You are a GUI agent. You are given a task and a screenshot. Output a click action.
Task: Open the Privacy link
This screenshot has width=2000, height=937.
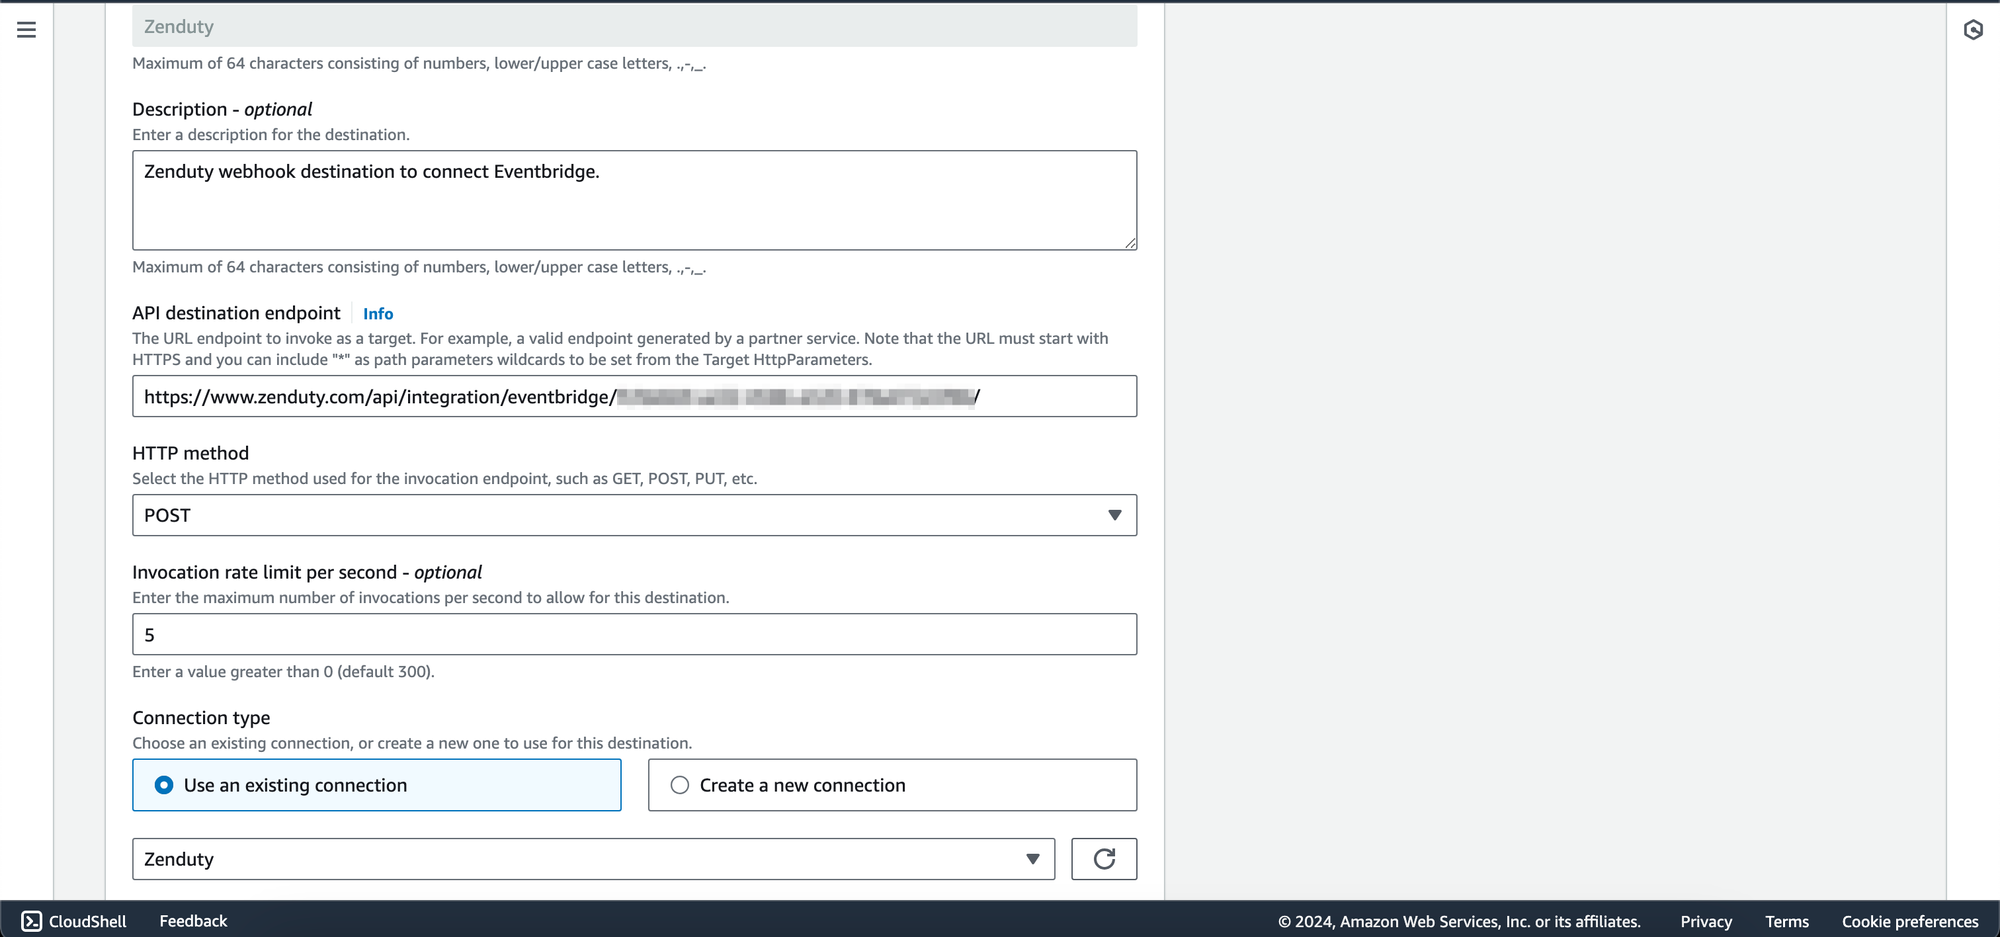click(x=1706, y=921)
